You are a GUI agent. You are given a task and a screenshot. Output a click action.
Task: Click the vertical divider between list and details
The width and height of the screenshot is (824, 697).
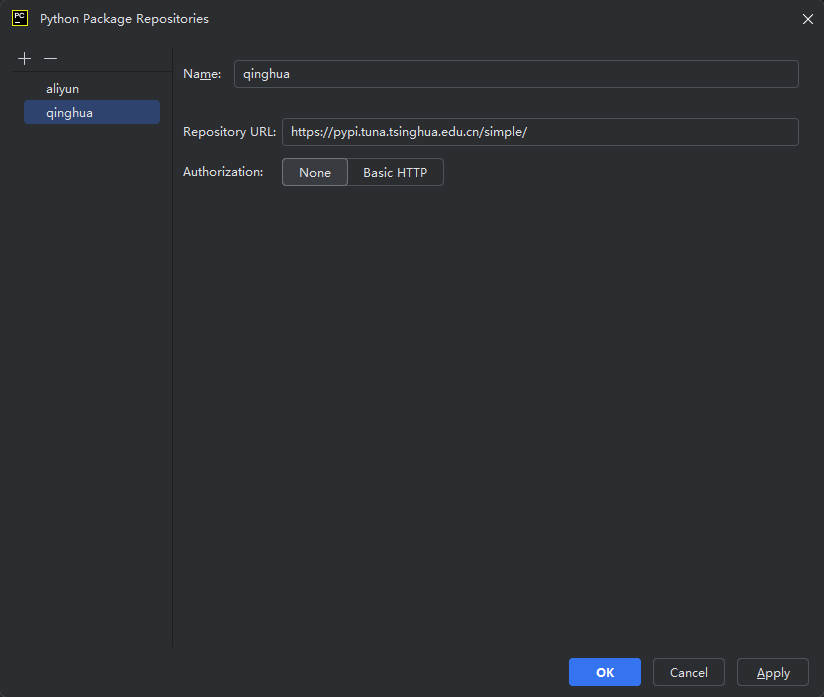pos(173,350)
